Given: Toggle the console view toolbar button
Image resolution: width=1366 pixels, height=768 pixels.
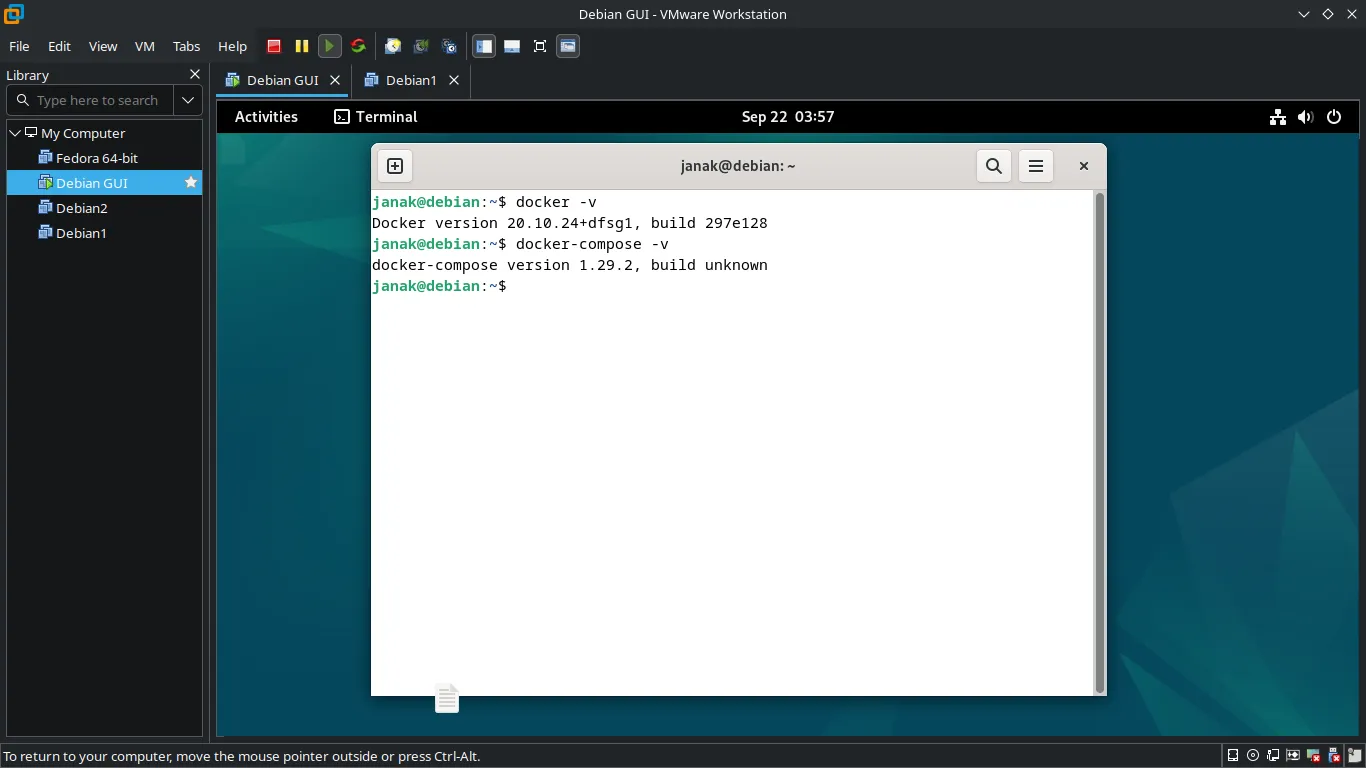Looking at the screenshot, I should 568,46.
